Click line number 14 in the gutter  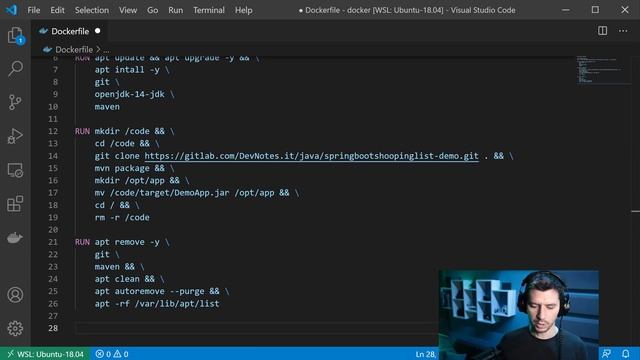tap(53, 156)
